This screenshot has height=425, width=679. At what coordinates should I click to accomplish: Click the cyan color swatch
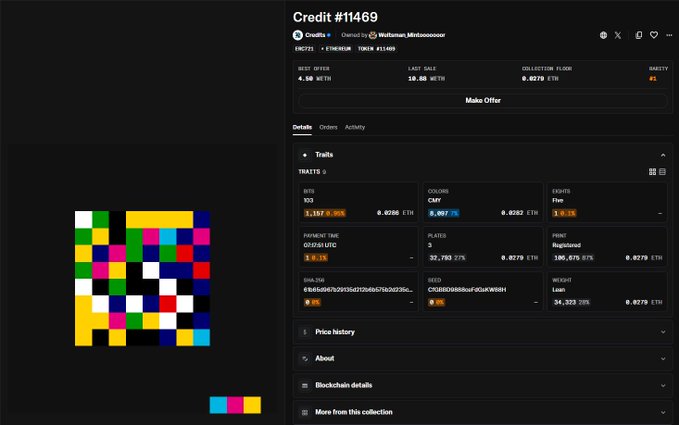pyautogui.click(x=218, y=405)
